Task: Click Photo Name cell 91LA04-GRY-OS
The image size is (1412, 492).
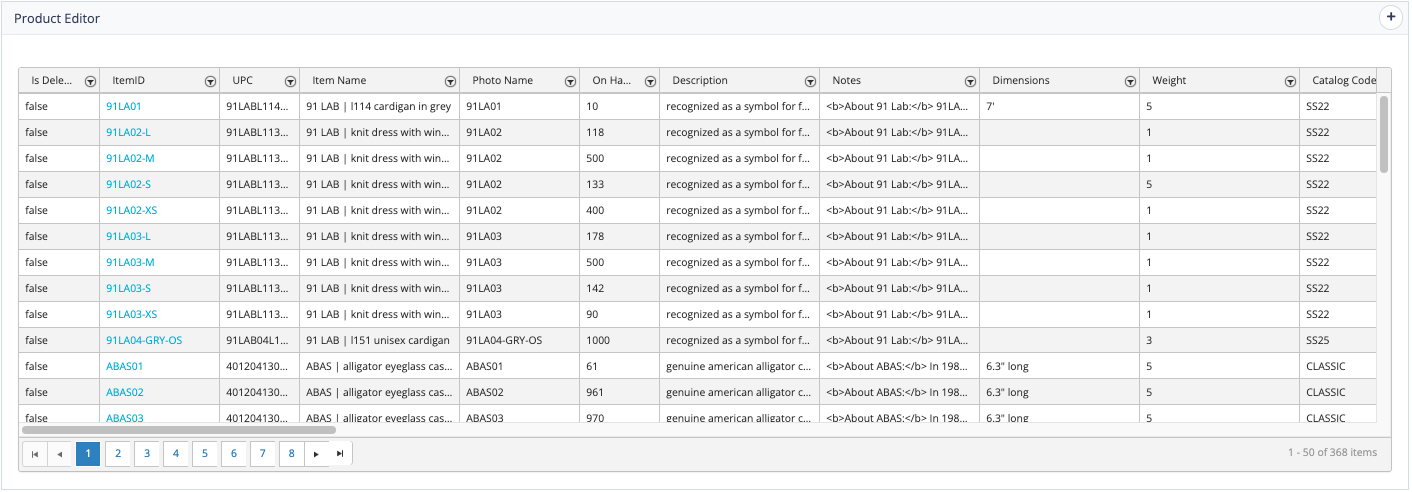Action: 519,340
